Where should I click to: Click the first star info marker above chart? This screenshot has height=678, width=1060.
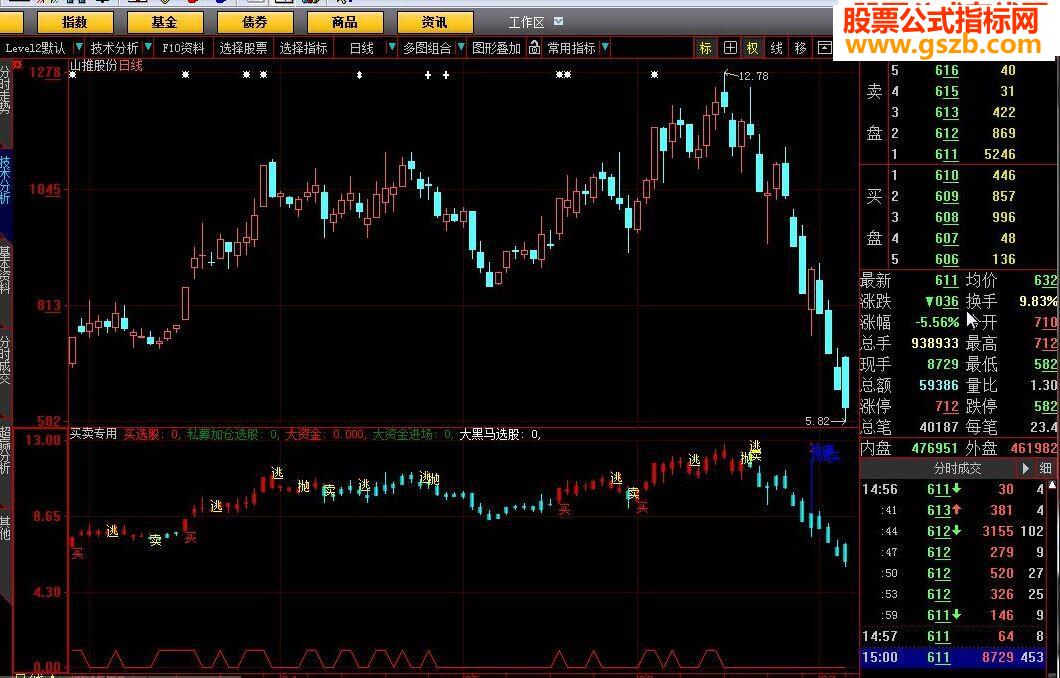[x=73, y=75]
